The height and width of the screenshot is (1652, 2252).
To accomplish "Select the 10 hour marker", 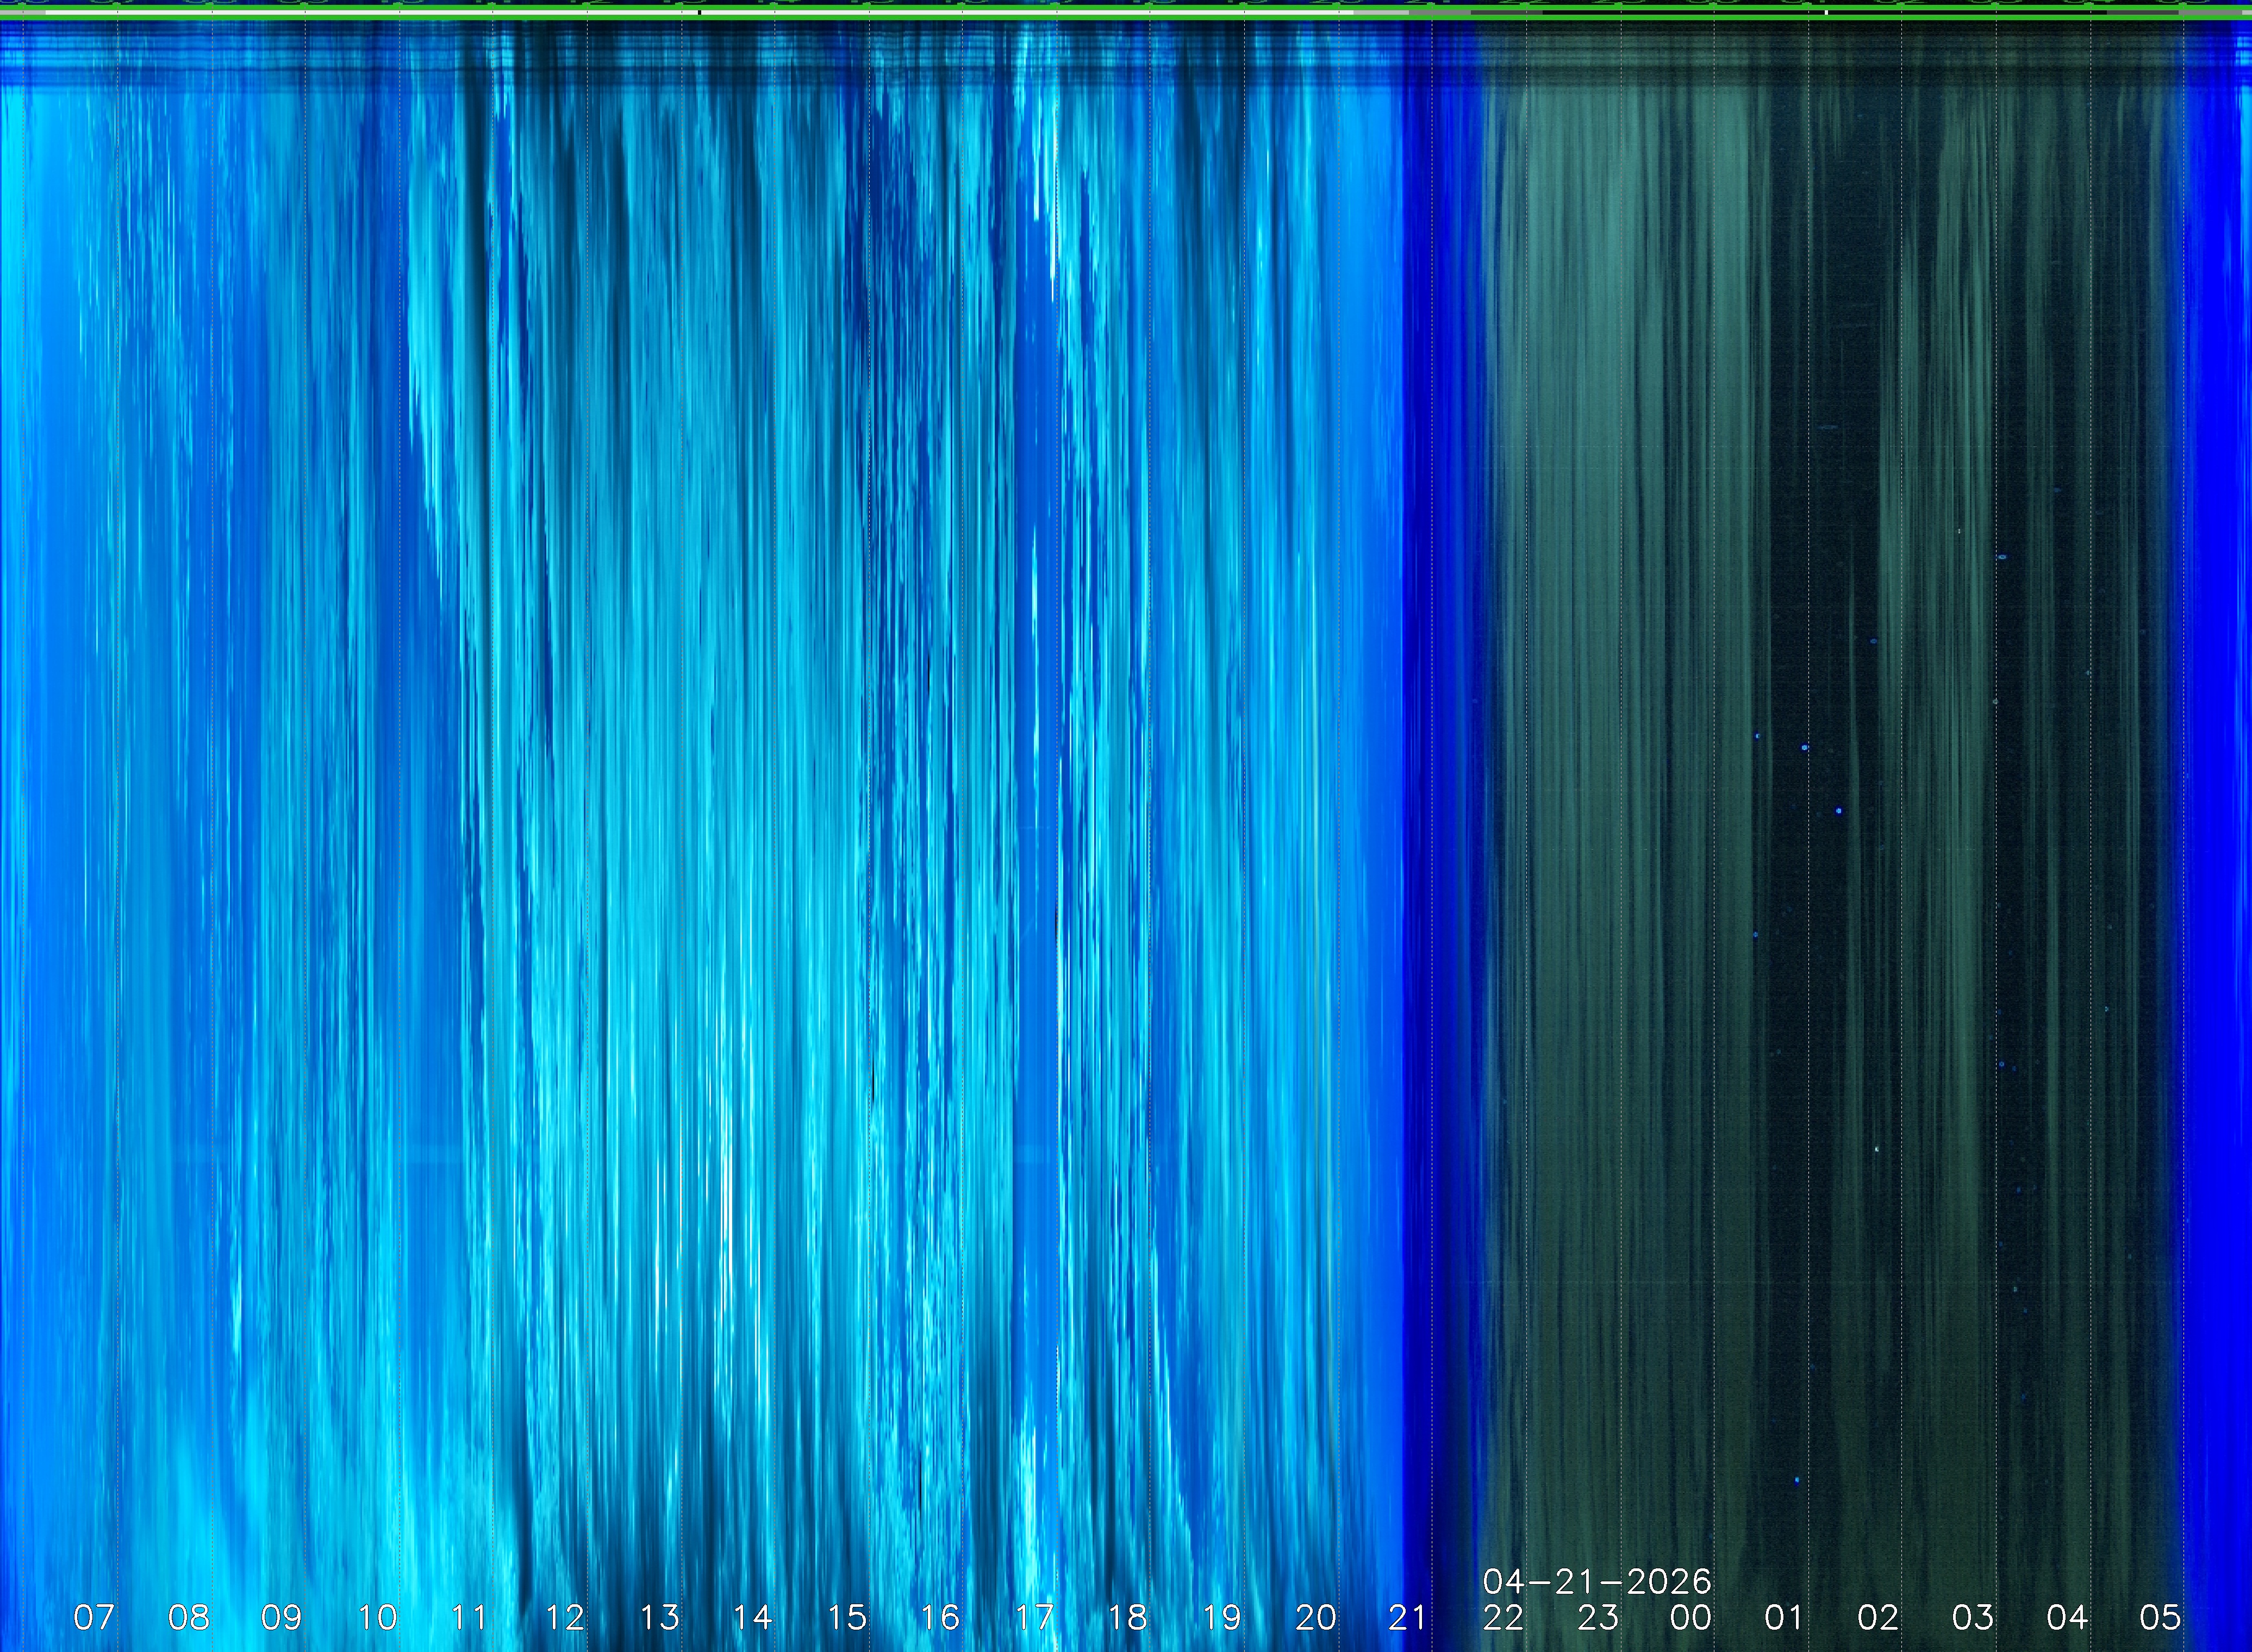I will click(377, 1617).
